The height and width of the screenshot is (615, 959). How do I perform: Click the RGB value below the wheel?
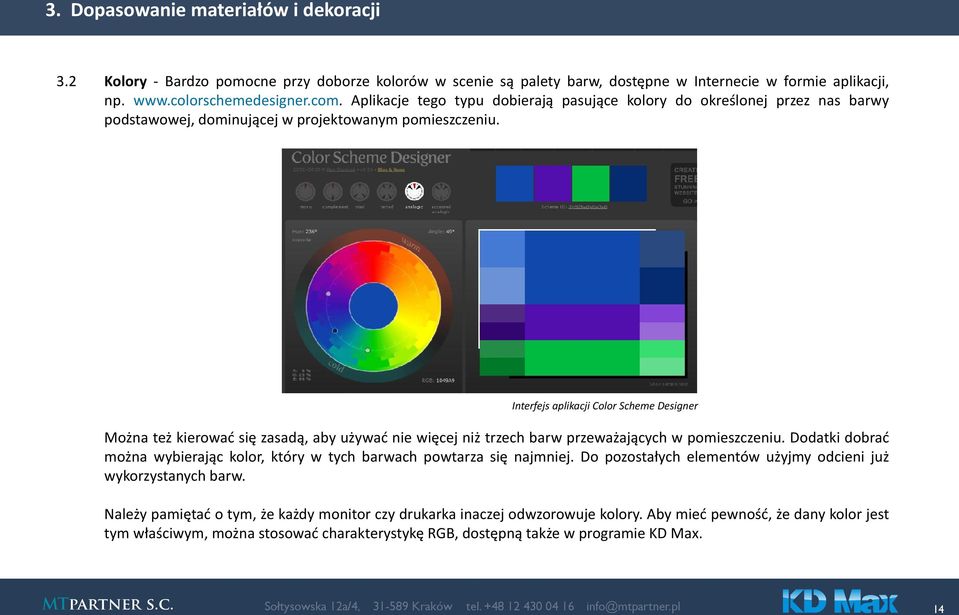click(438, 380)
